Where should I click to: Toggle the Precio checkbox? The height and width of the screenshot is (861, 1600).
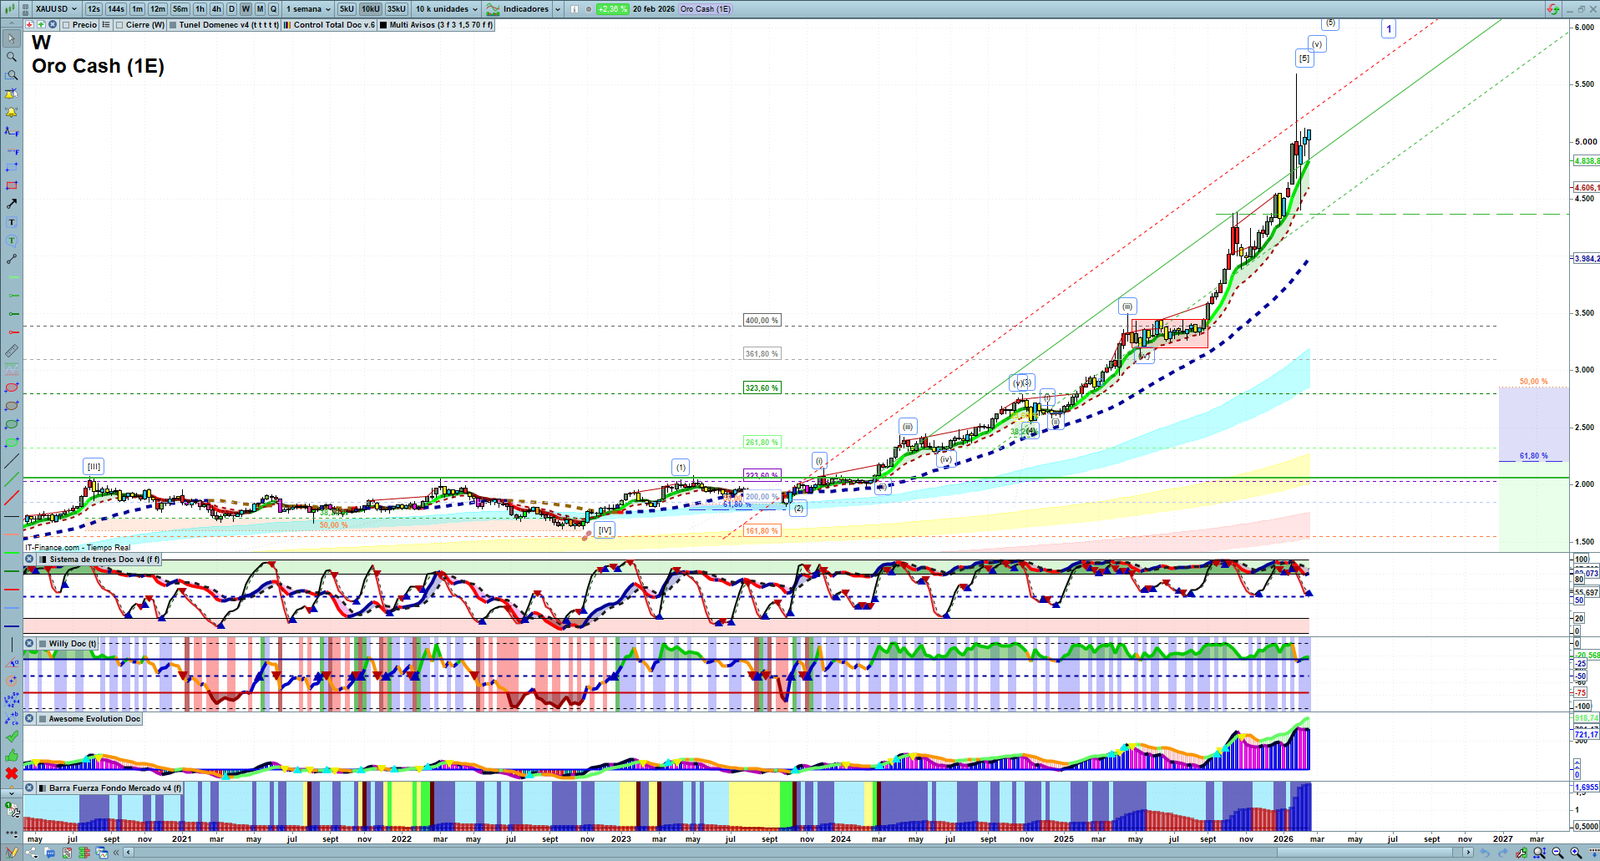click(x=65, y=25)
